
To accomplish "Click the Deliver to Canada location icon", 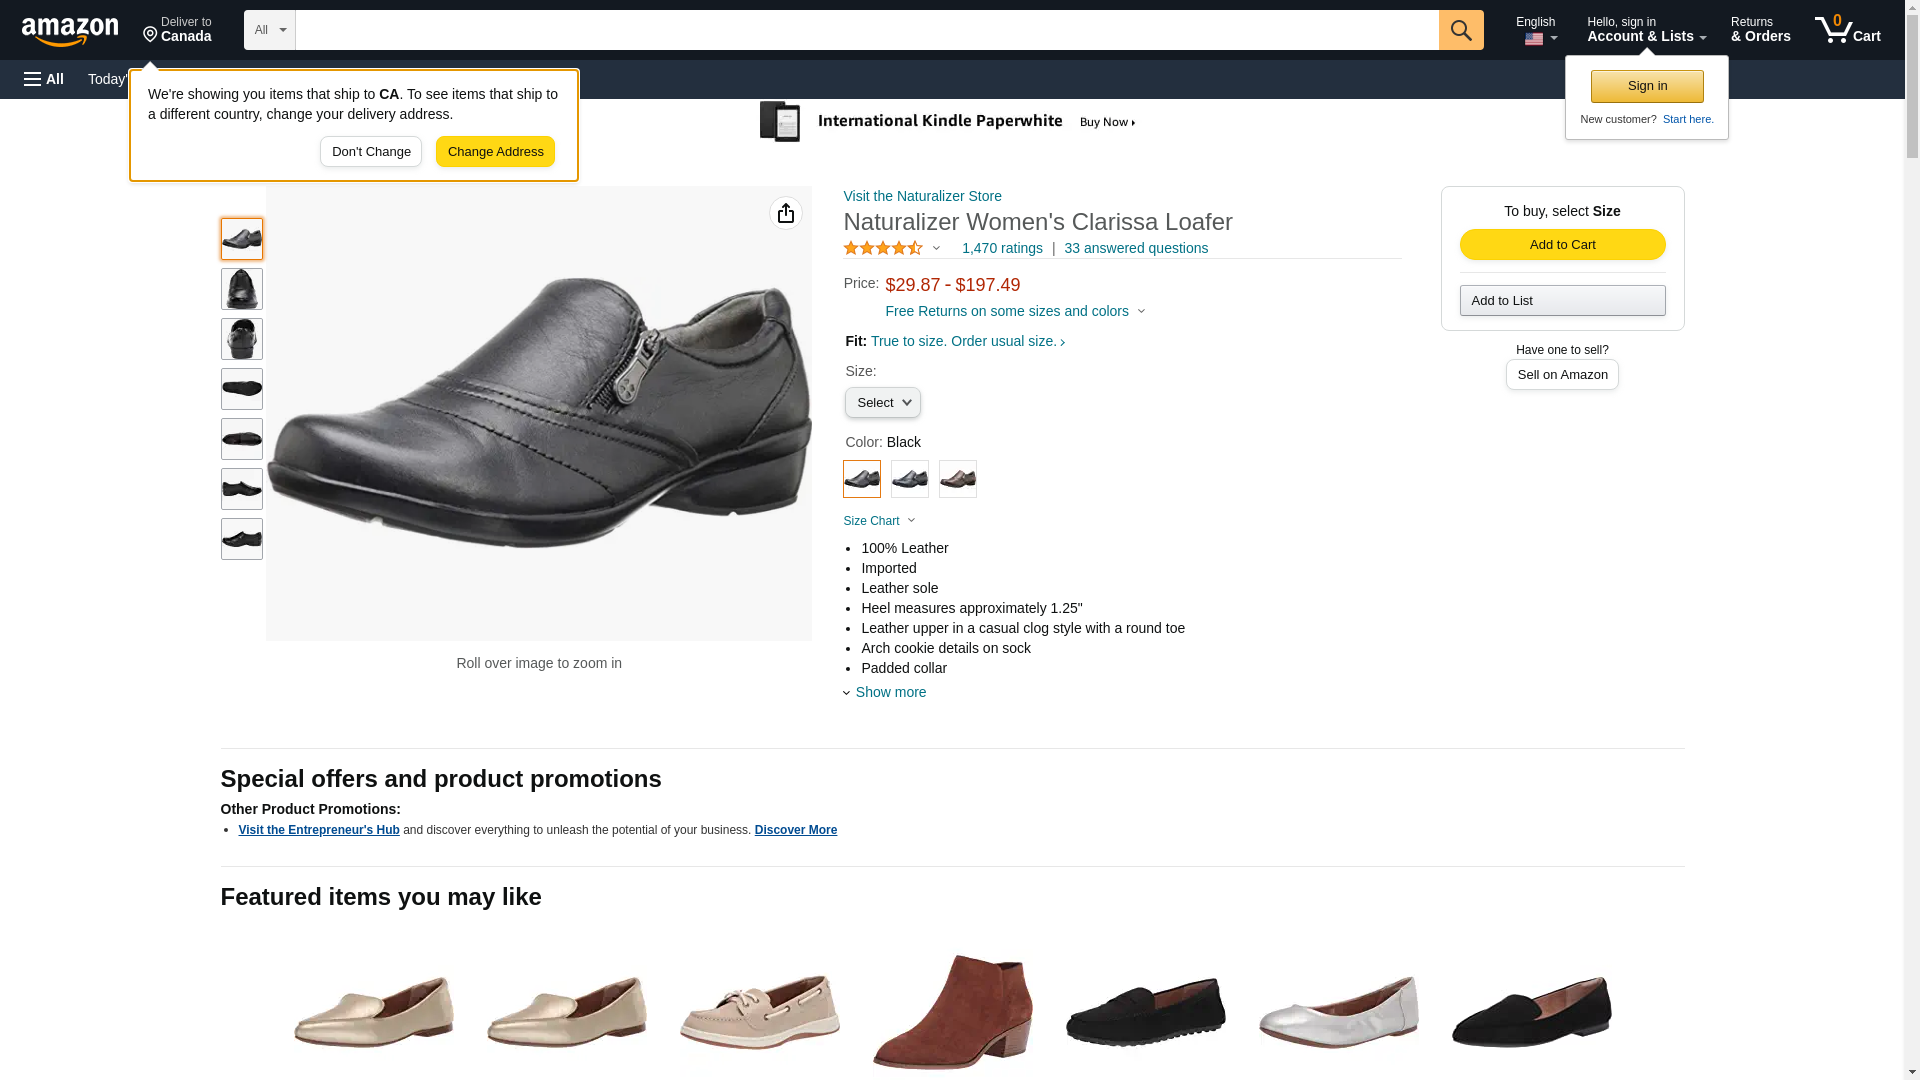I will tap(150, 35).
